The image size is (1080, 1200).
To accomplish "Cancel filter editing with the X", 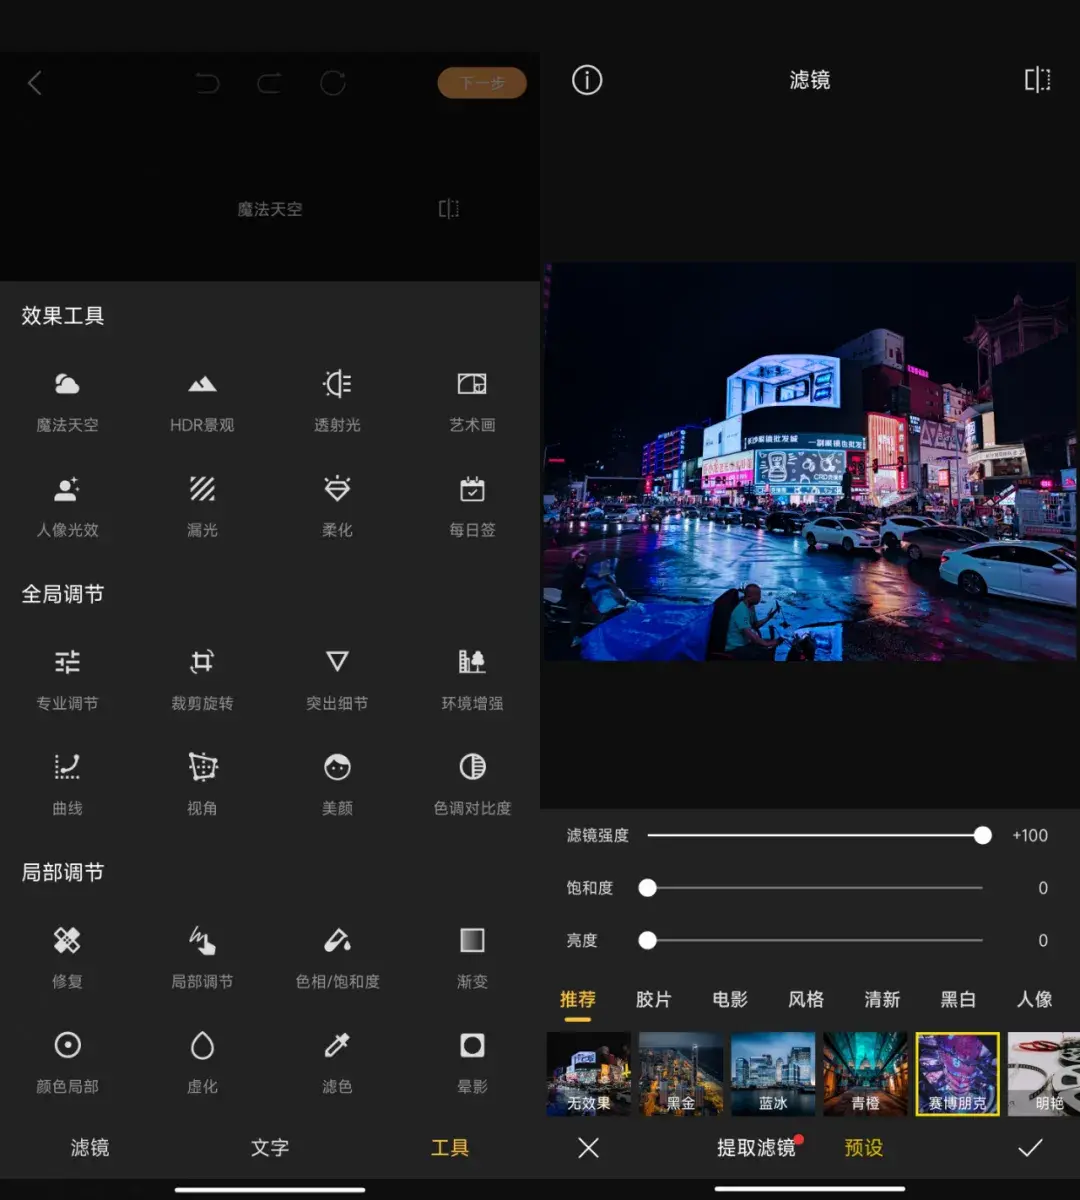I will 588,1148.
